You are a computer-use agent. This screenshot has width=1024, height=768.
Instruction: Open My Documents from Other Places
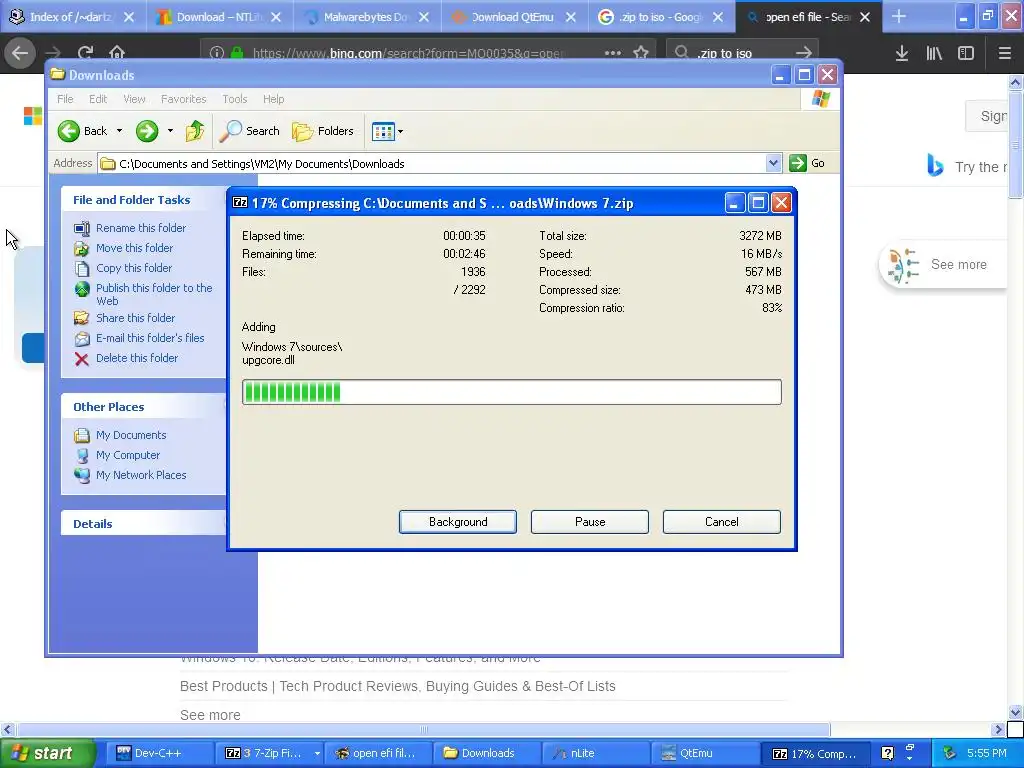pyautogui.click(x=131, y=435)
